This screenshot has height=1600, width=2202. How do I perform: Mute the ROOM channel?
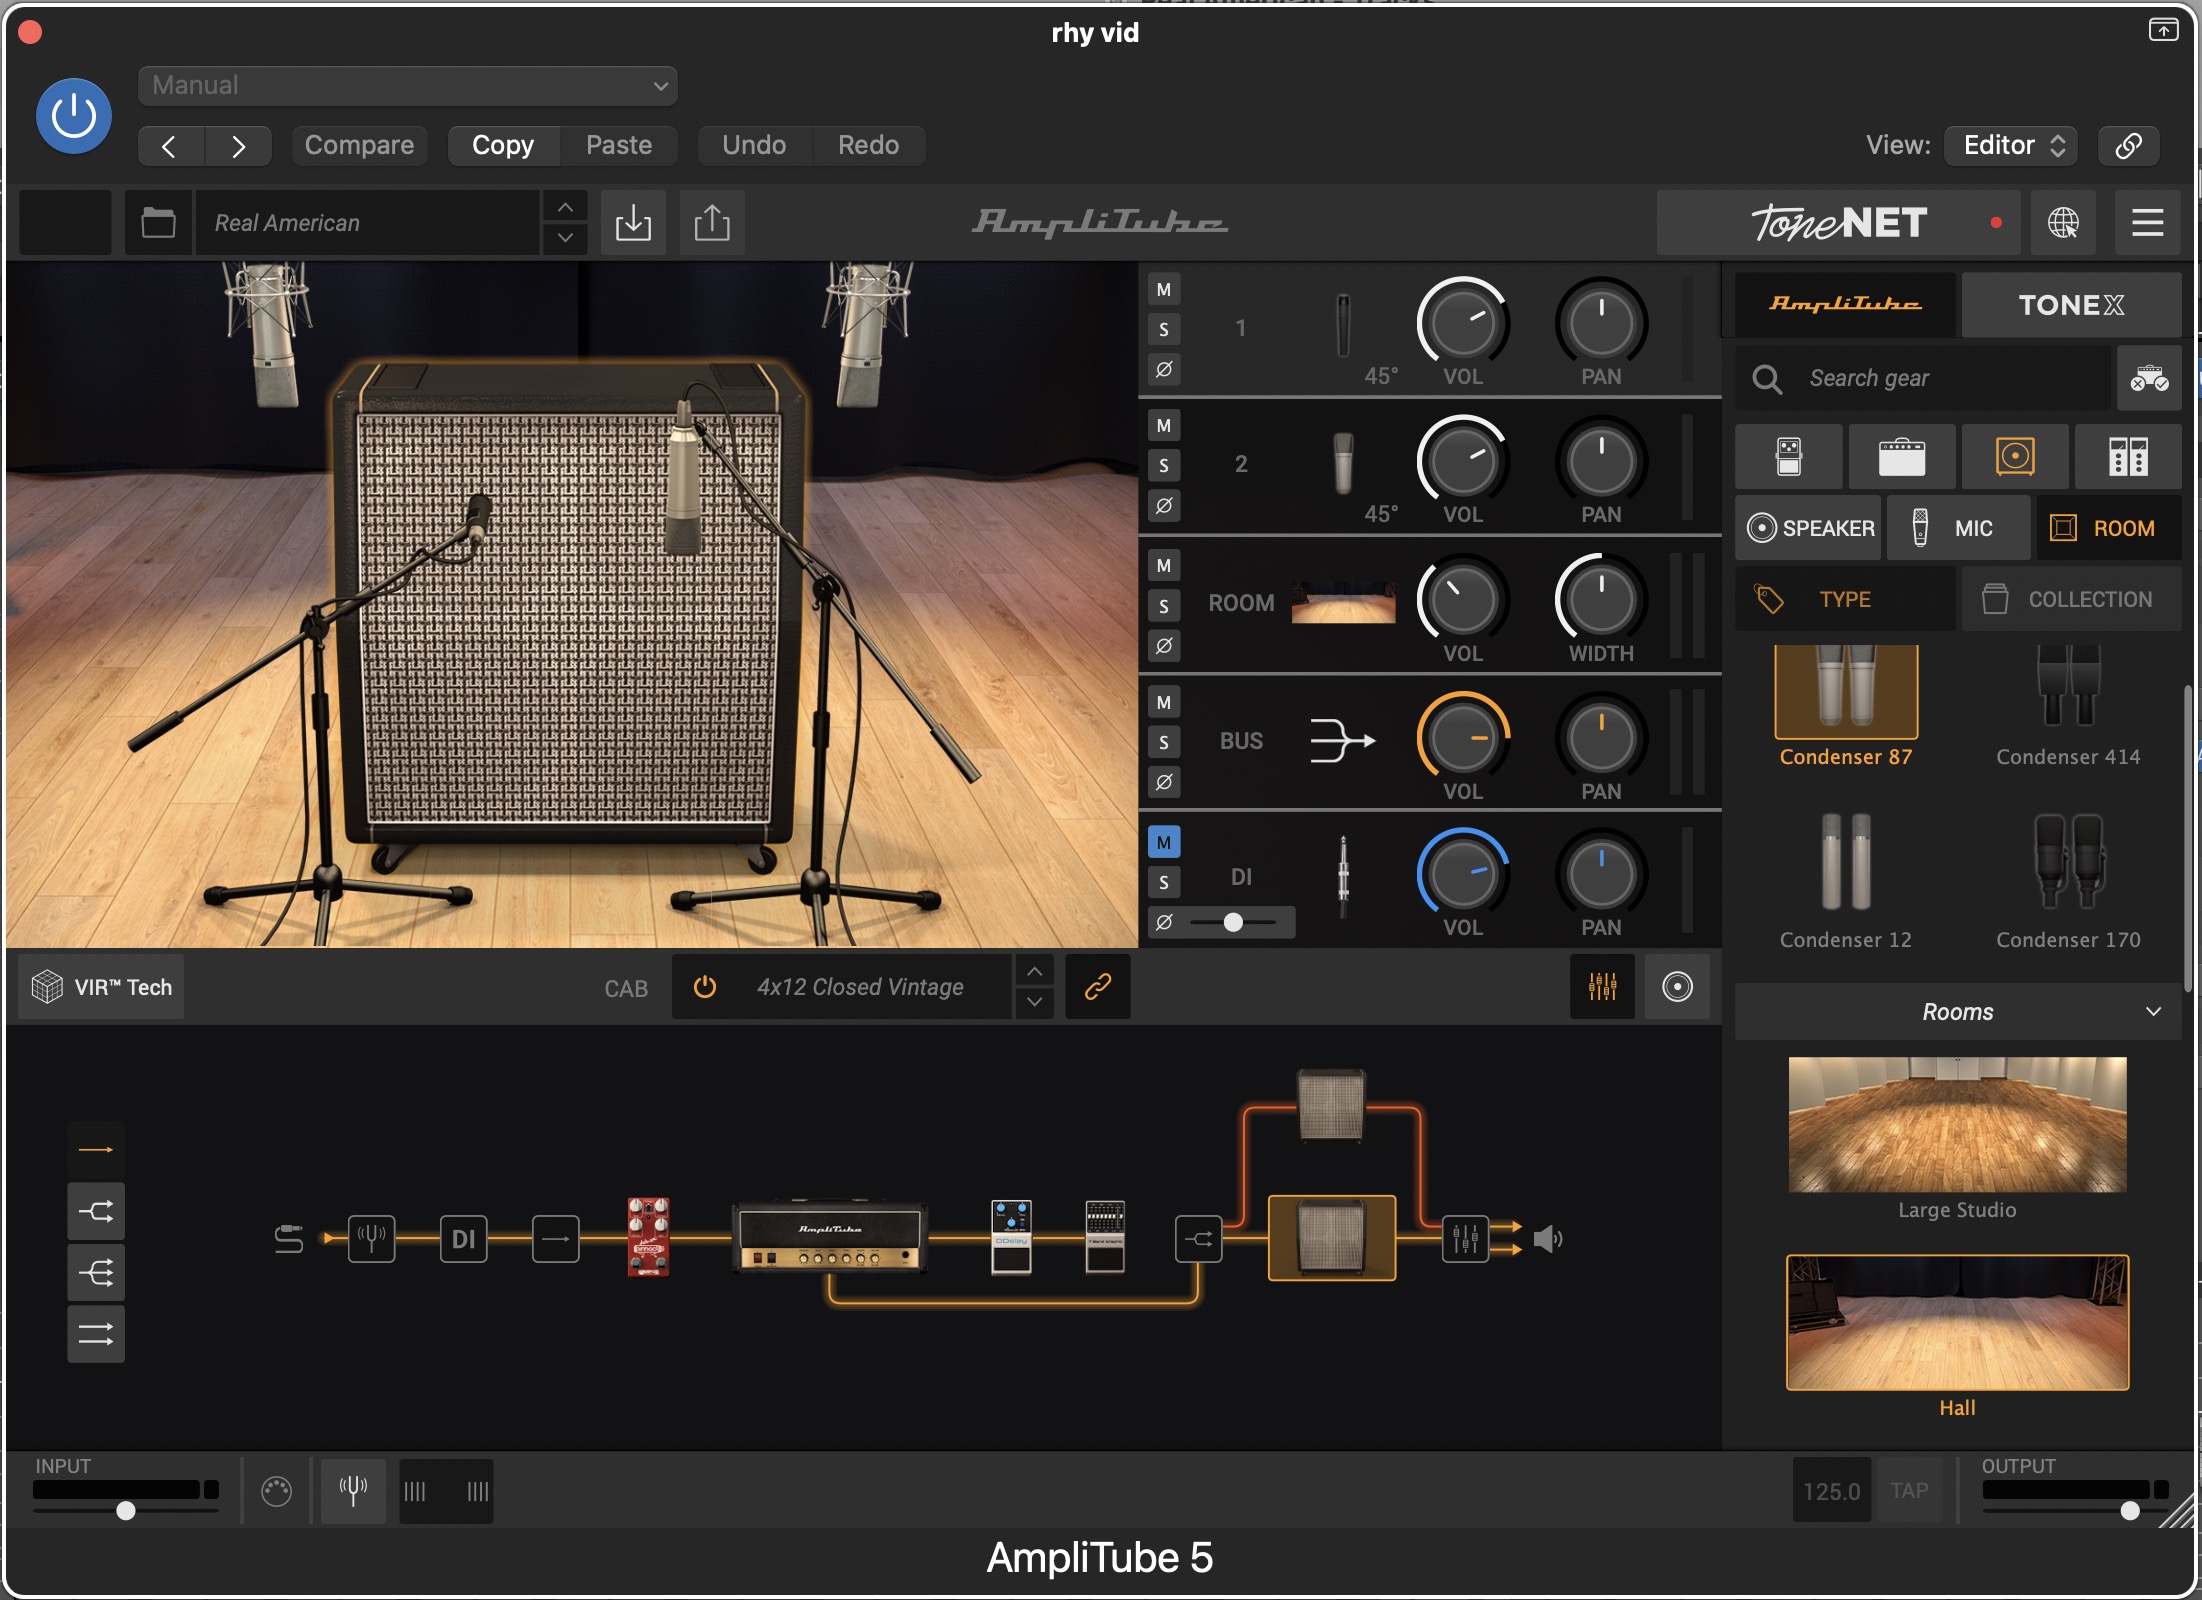pyautogui.click(x=1164, y=566)
